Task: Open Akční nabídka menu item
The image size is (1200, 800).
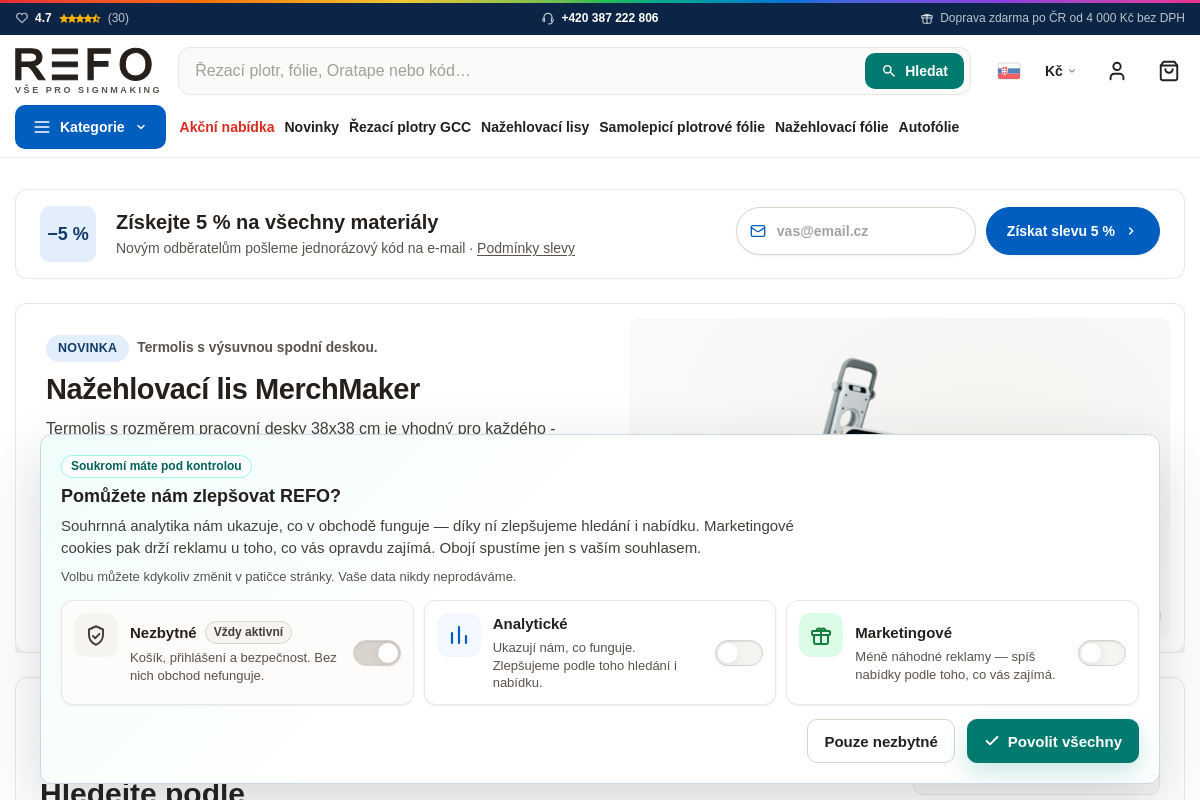Action: coord(227,127)
